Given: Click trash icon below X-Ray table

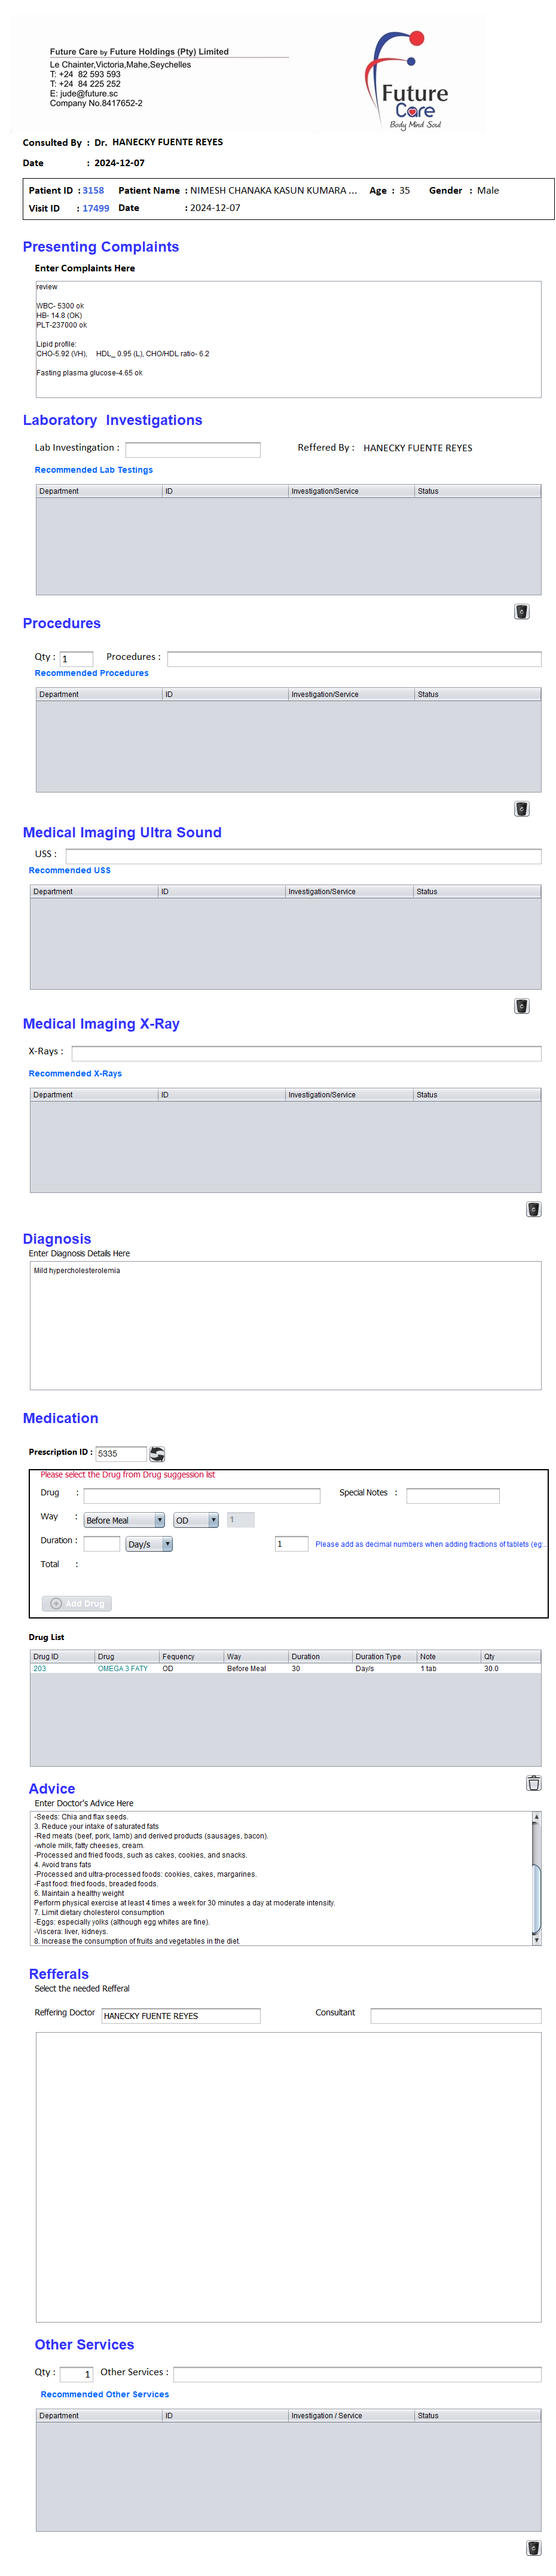Looking at the screenshot, I should coord(533,1208).
